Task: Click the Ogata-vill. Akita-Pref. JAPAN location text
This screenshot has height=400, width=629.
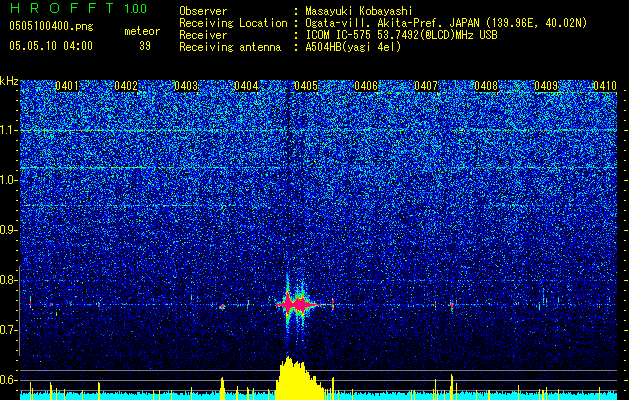Action: pos(446,23)
